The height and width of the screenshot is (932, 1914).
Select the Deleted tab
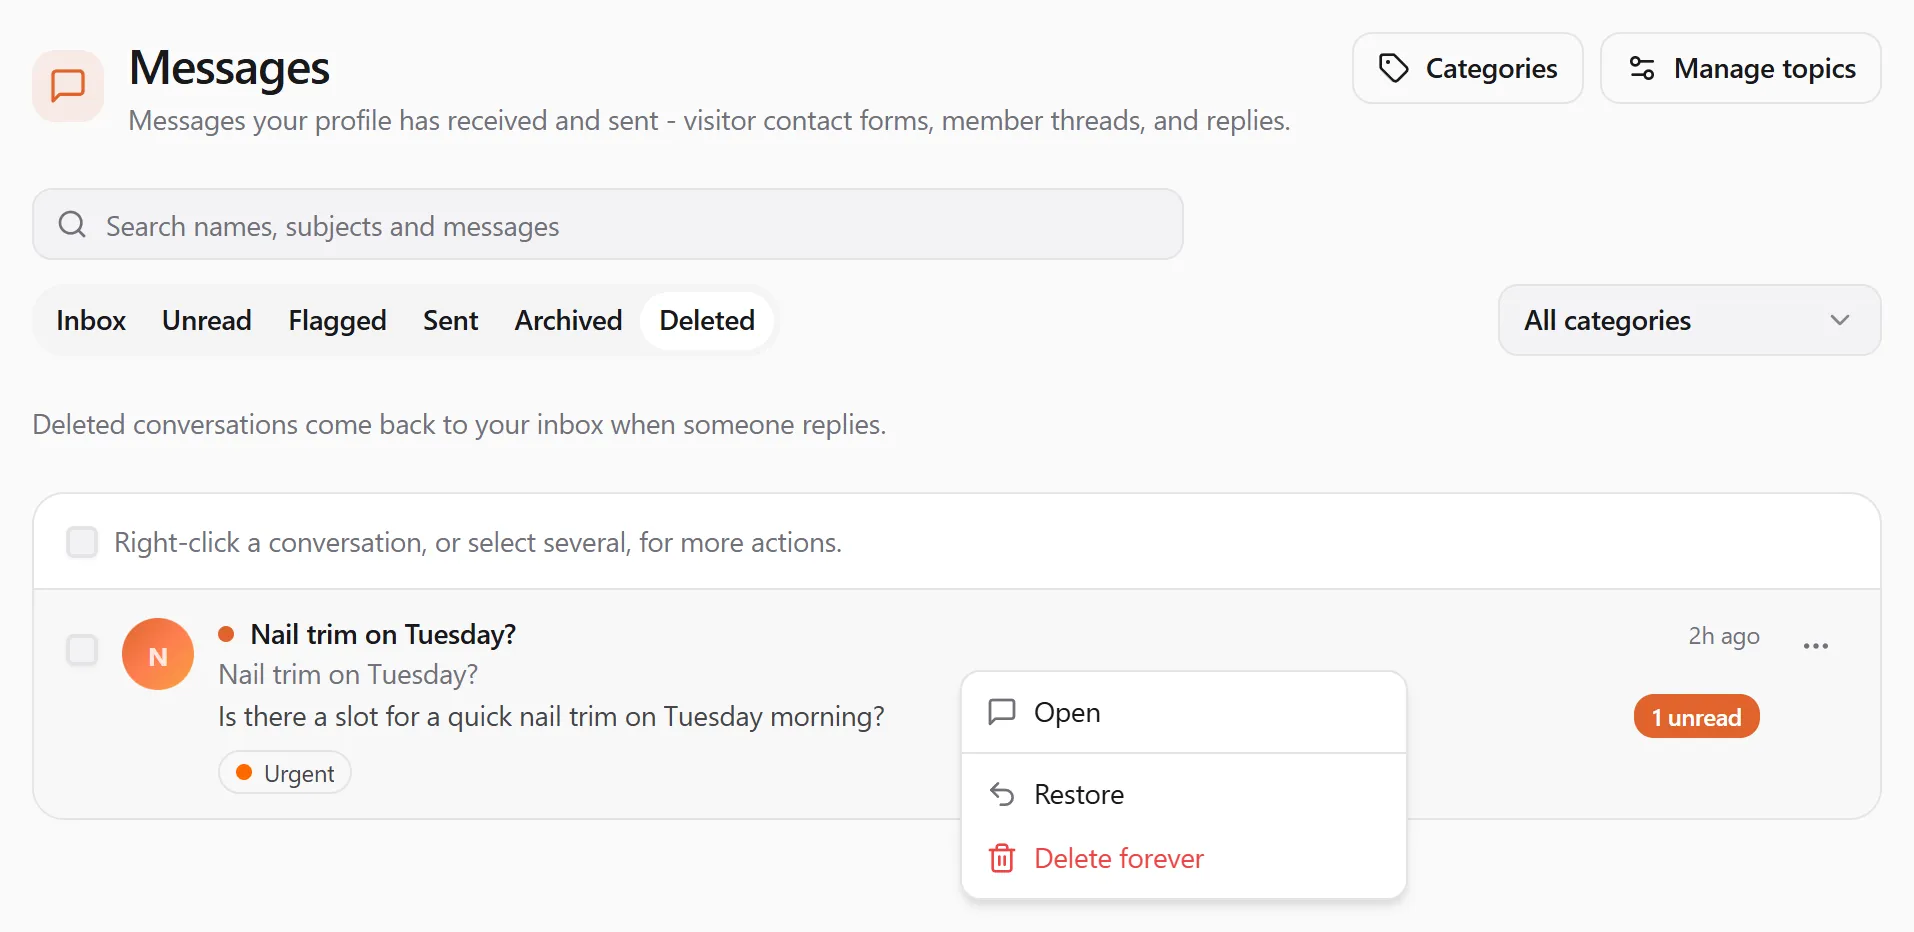pyautogui.click(x=707, y=320)
